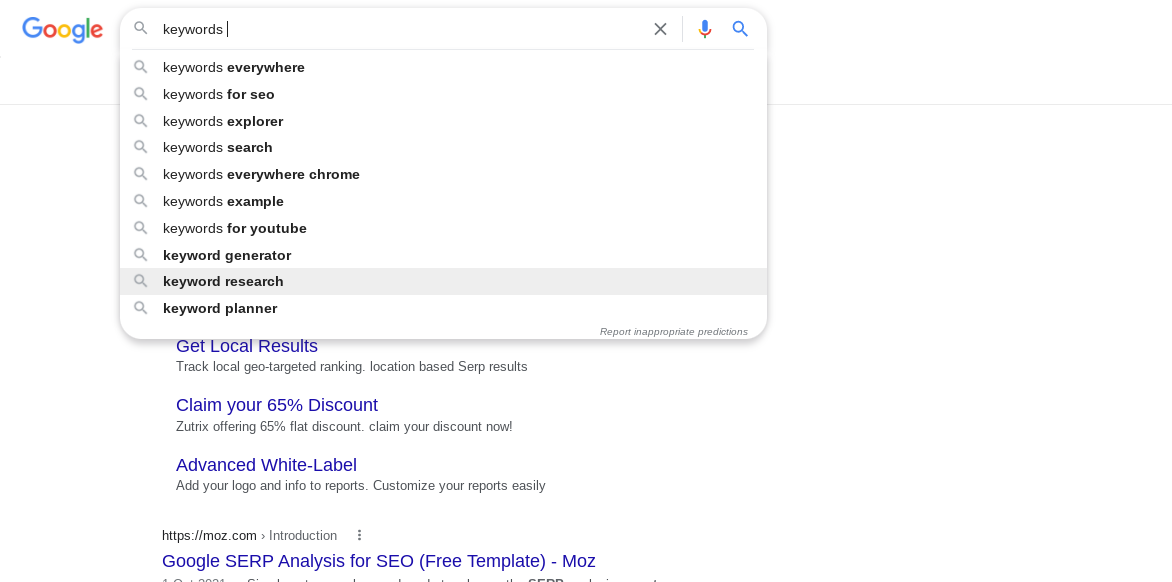Screen dimensions: 1172x582
Task: Clear the search box with the X icon
Action: (x=660, y=29)
